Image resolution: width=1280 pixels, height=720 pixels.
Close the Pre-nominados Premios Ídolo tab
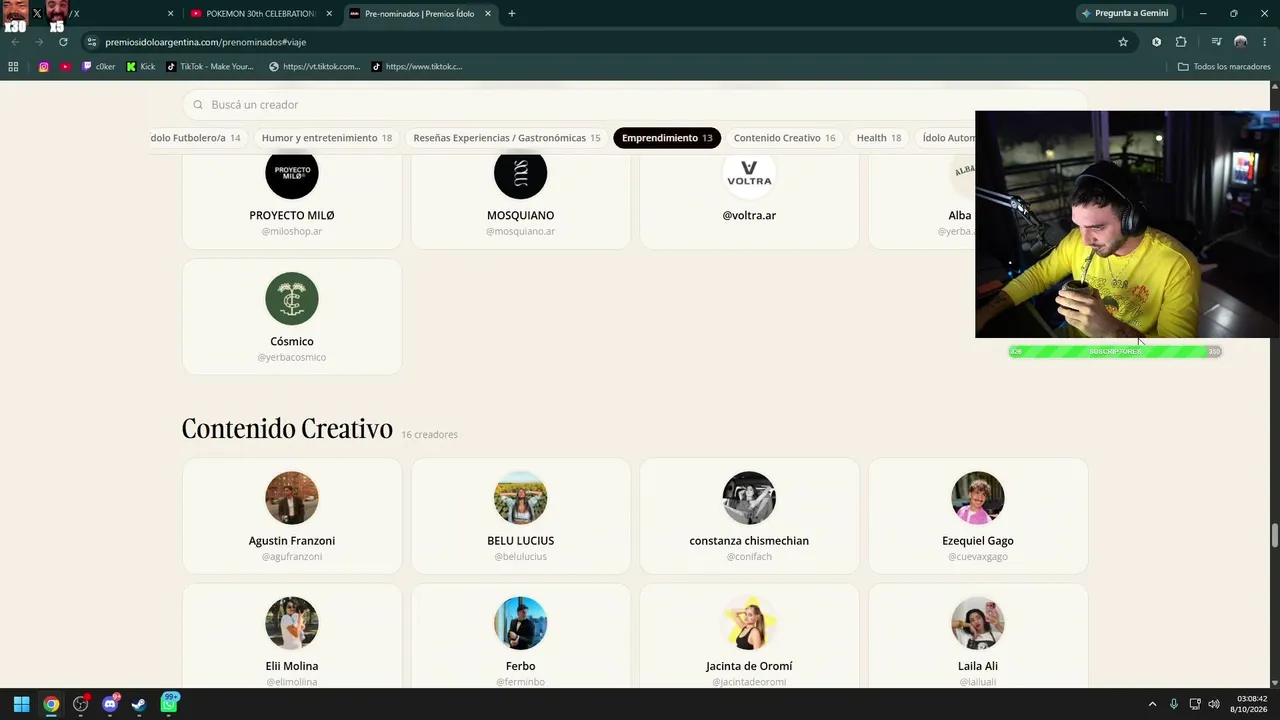click(488, 14)
